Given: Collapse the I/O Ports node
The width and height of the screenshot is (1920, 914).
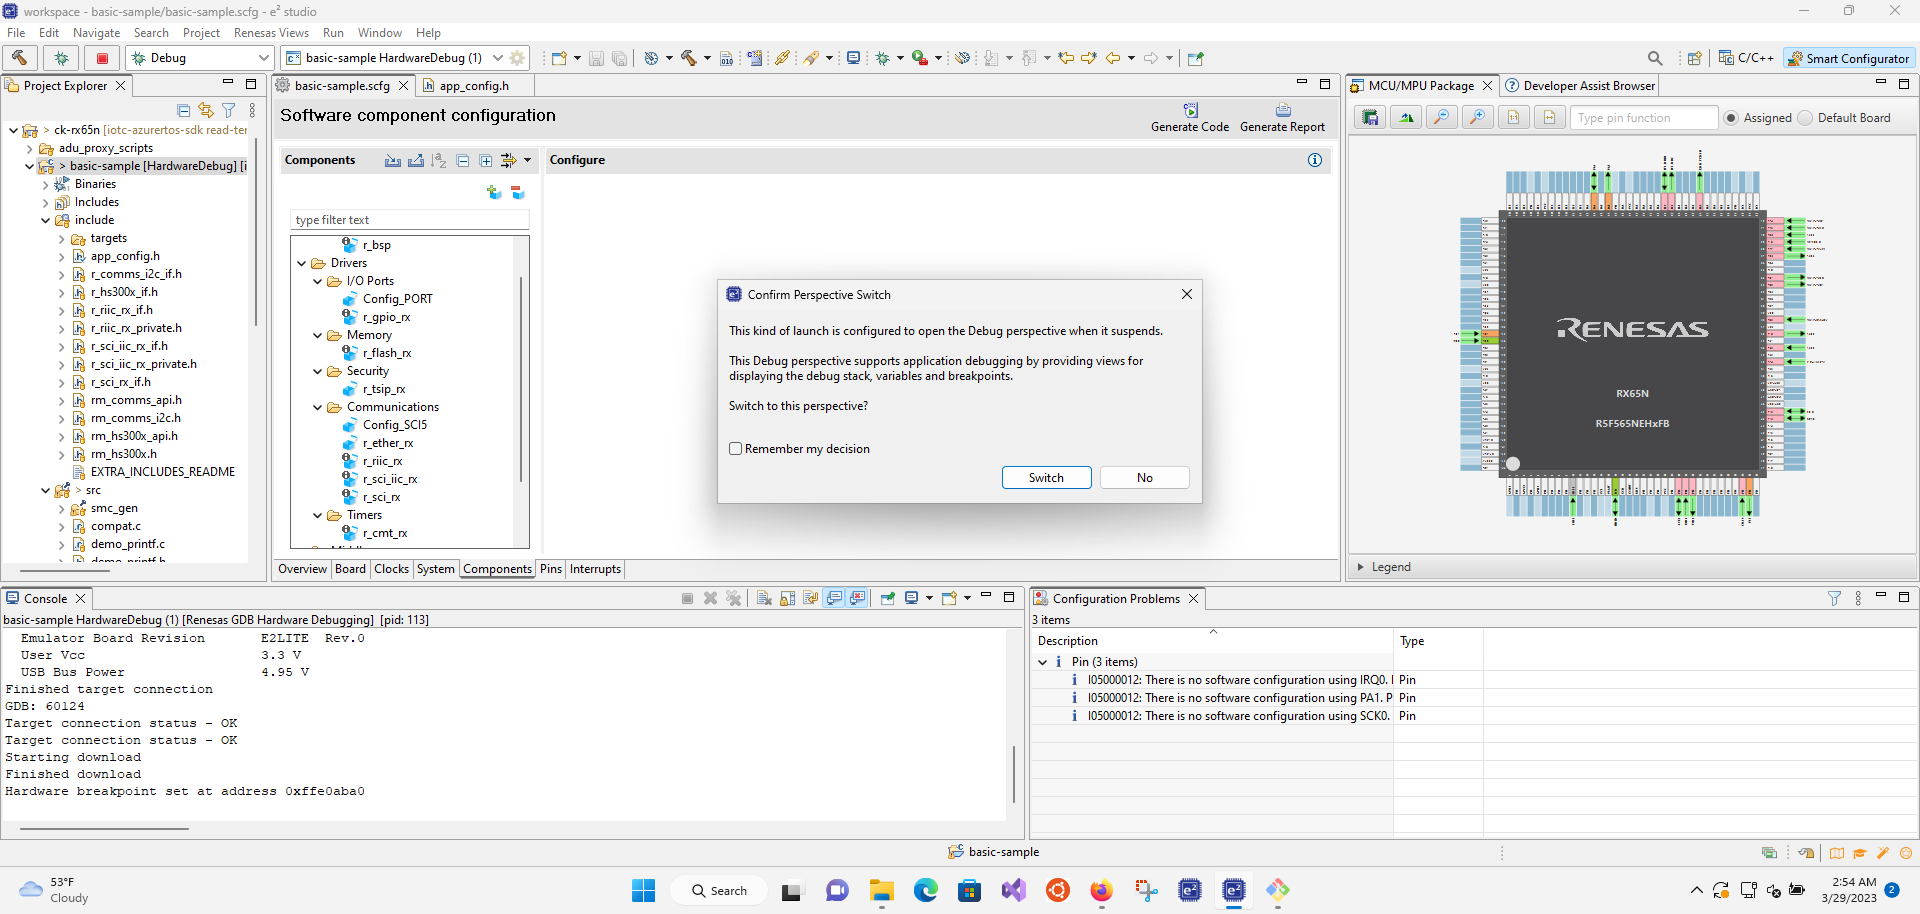Looking at the screenshot, I should pos(318,281).
